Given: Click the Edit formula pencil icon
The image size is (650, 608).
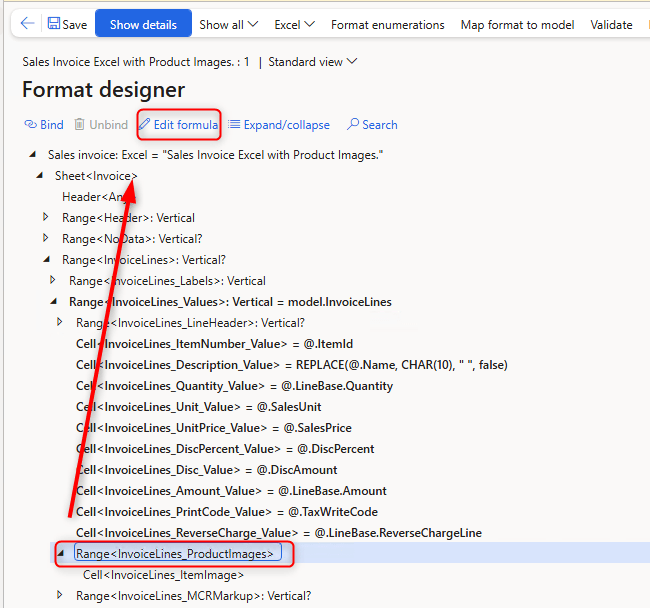Looking at the screenshot, I should pos(145,125).
